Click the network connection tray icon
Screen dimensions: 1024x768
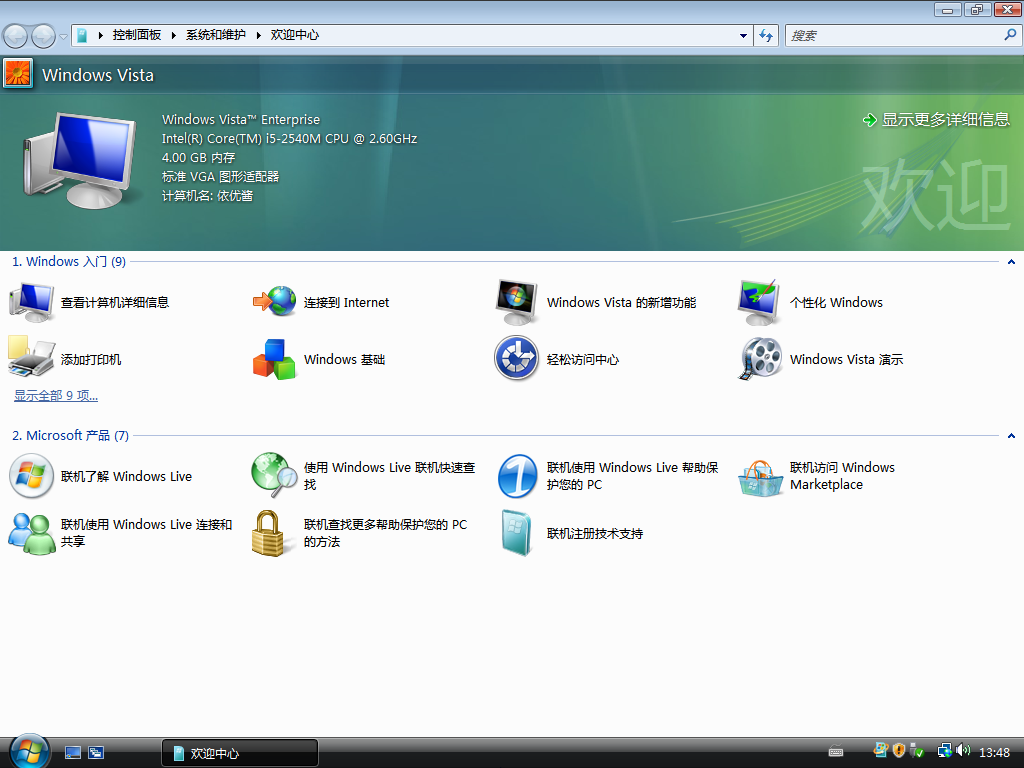(944, 751)
